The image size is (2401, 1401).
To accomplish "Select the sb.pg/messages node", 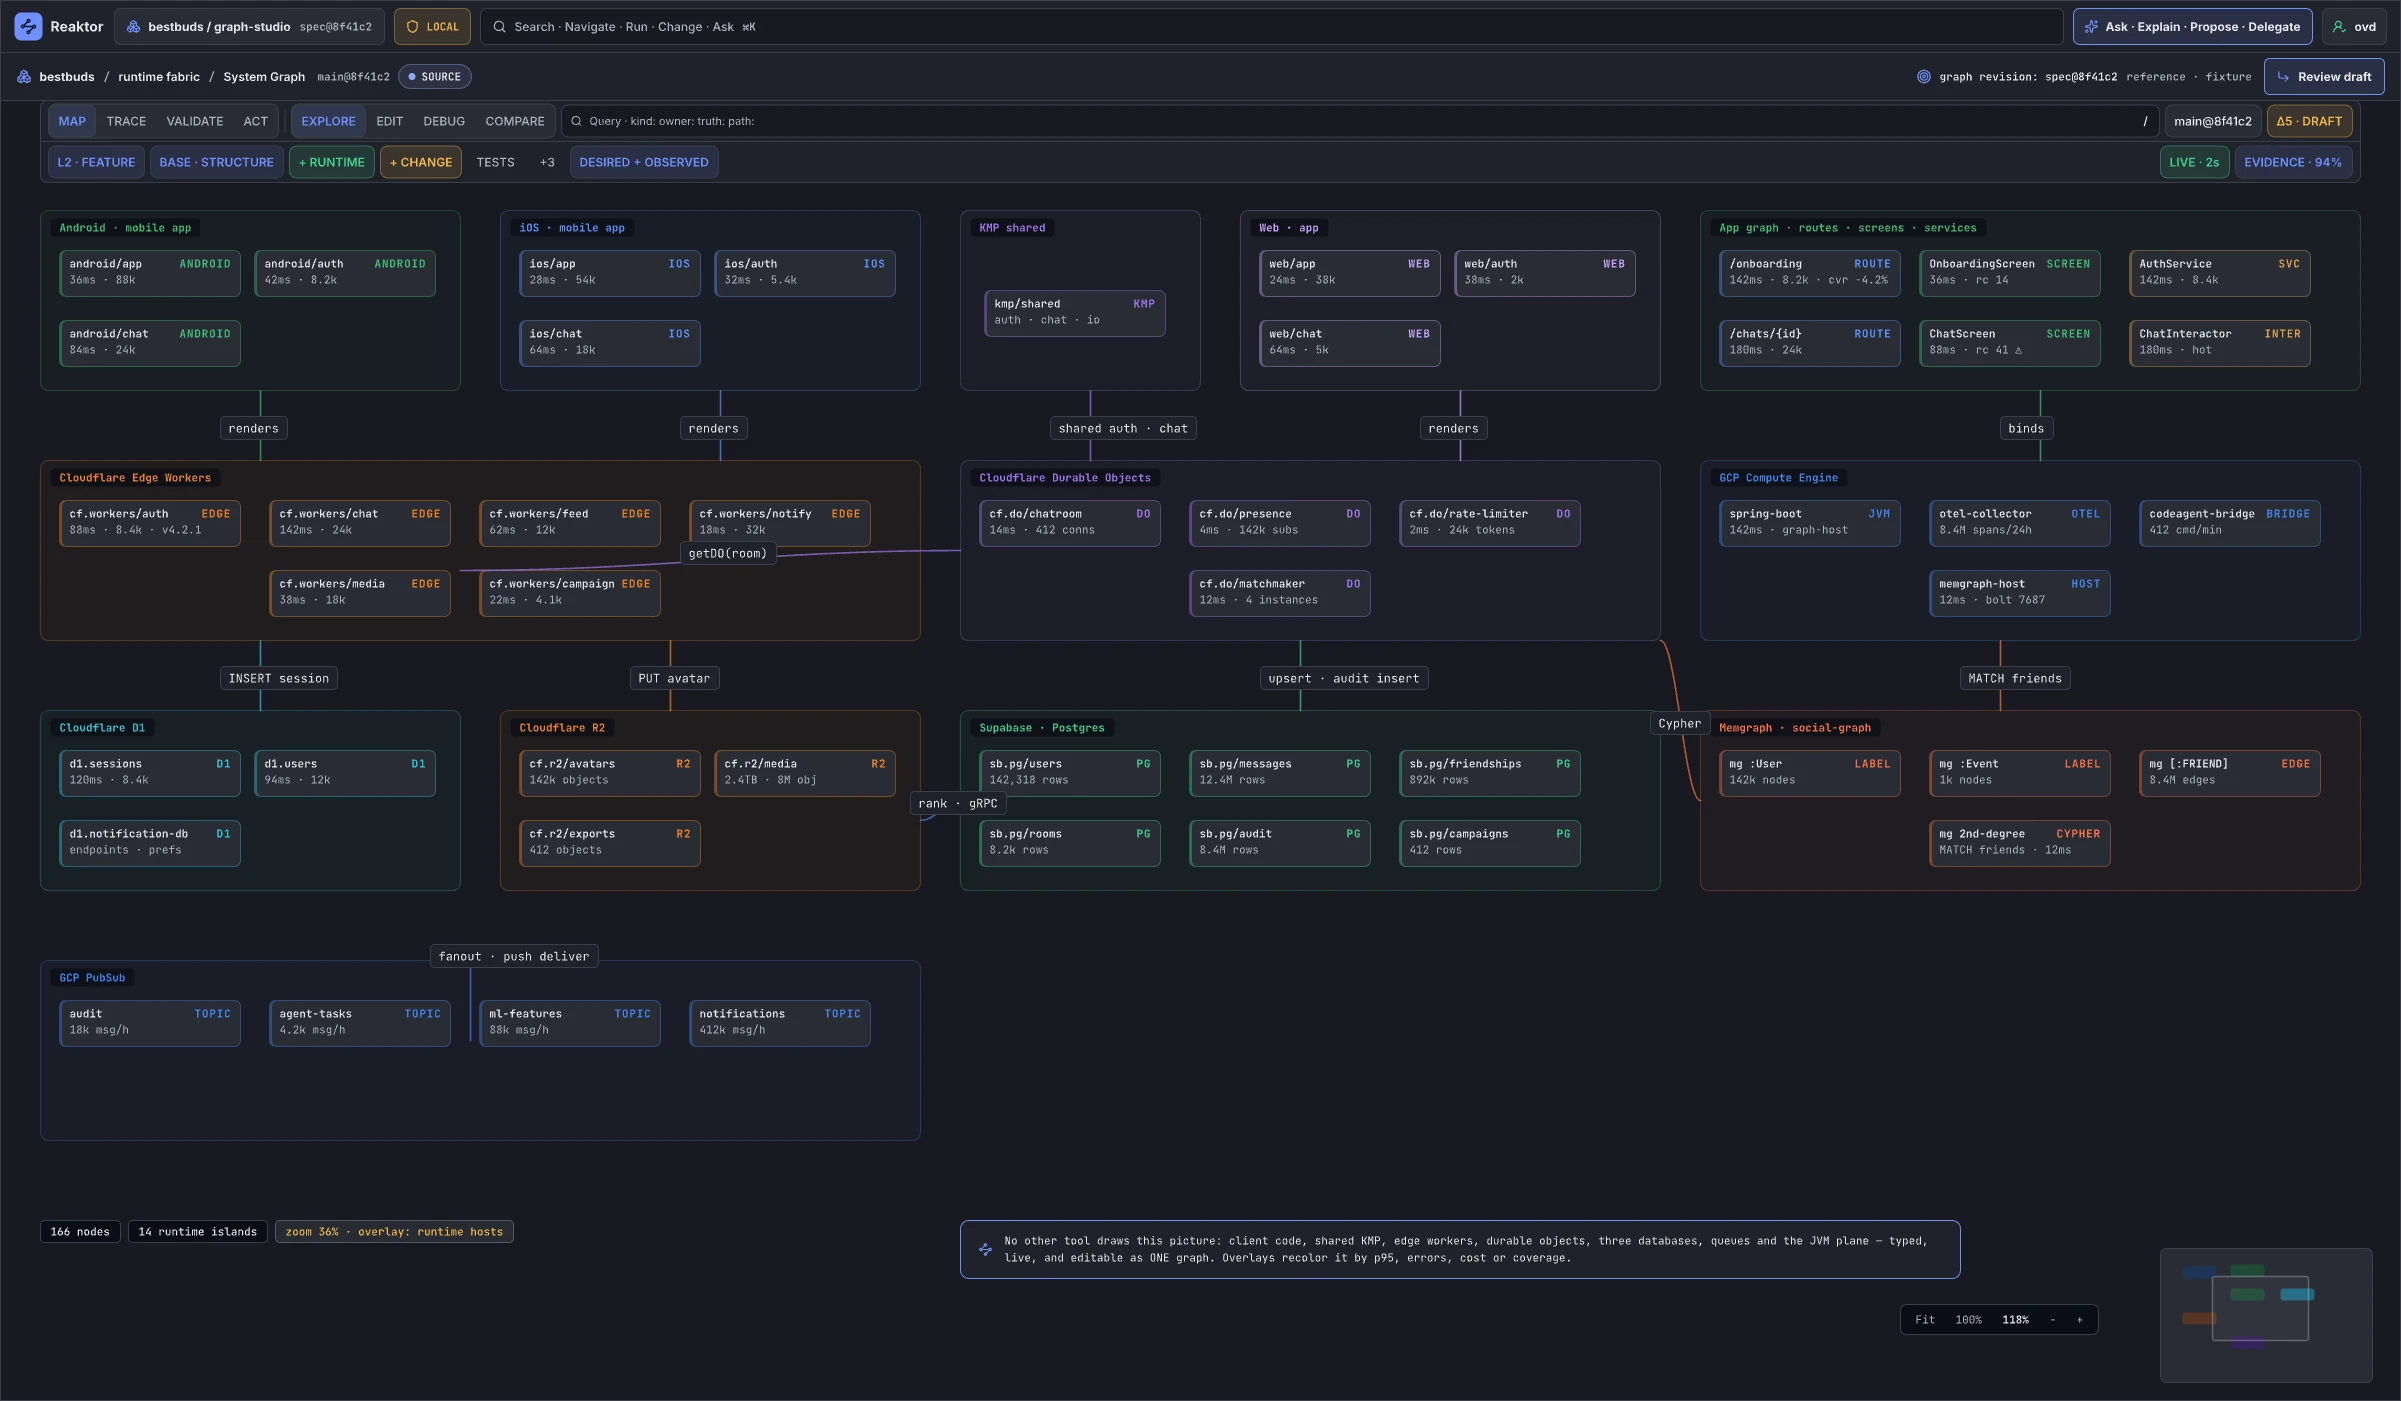I will [1280, 772].
